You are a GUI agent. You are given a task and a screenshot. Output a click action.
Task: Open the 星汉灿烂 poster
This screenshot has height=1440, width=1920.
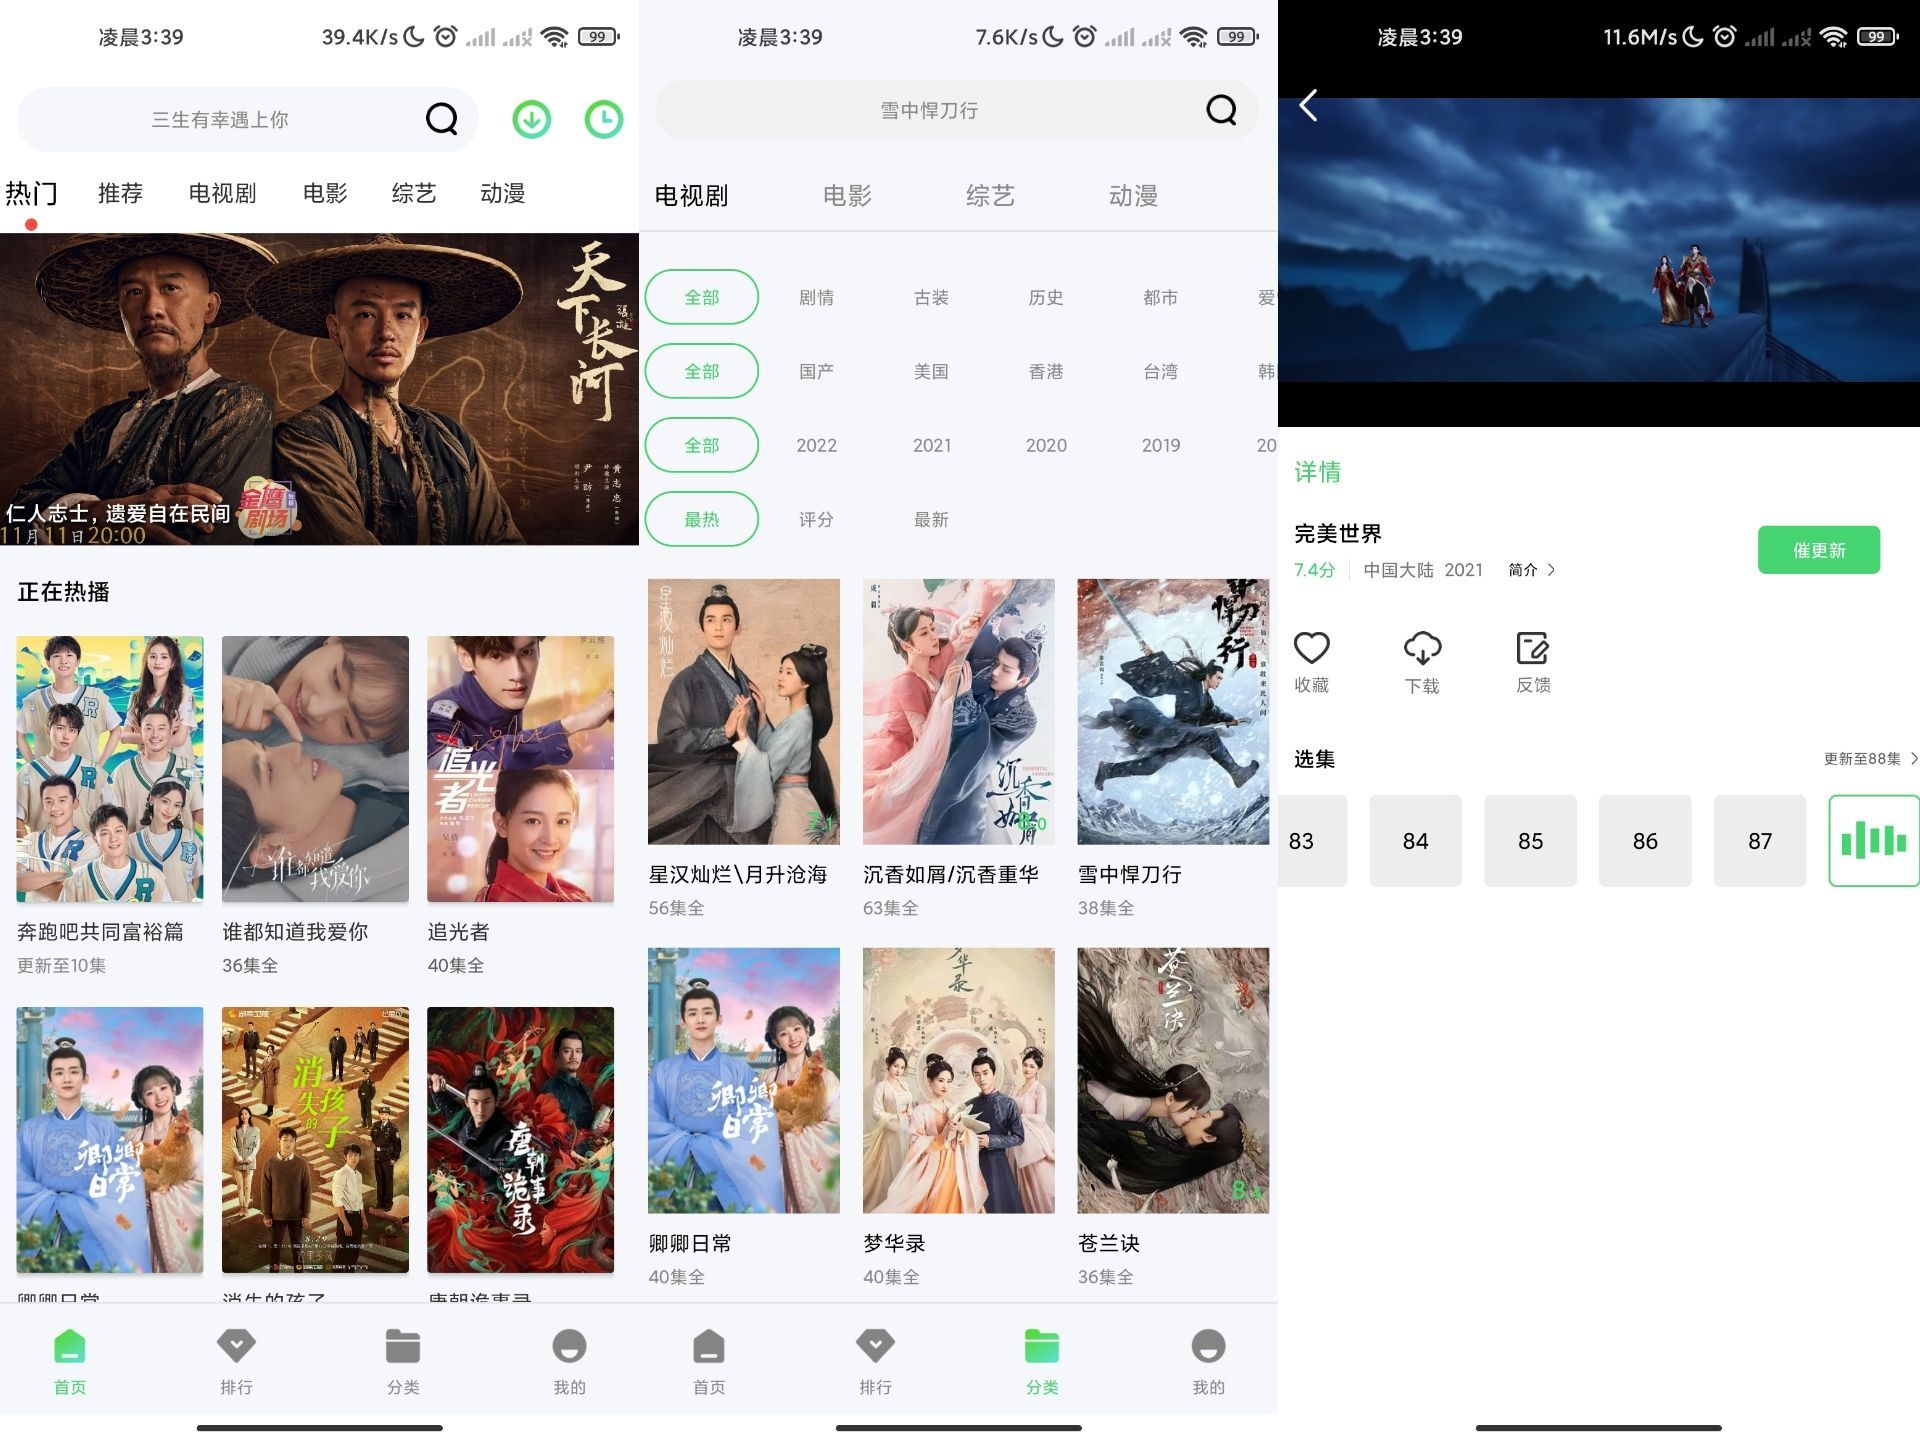click(x=744, y=712)
